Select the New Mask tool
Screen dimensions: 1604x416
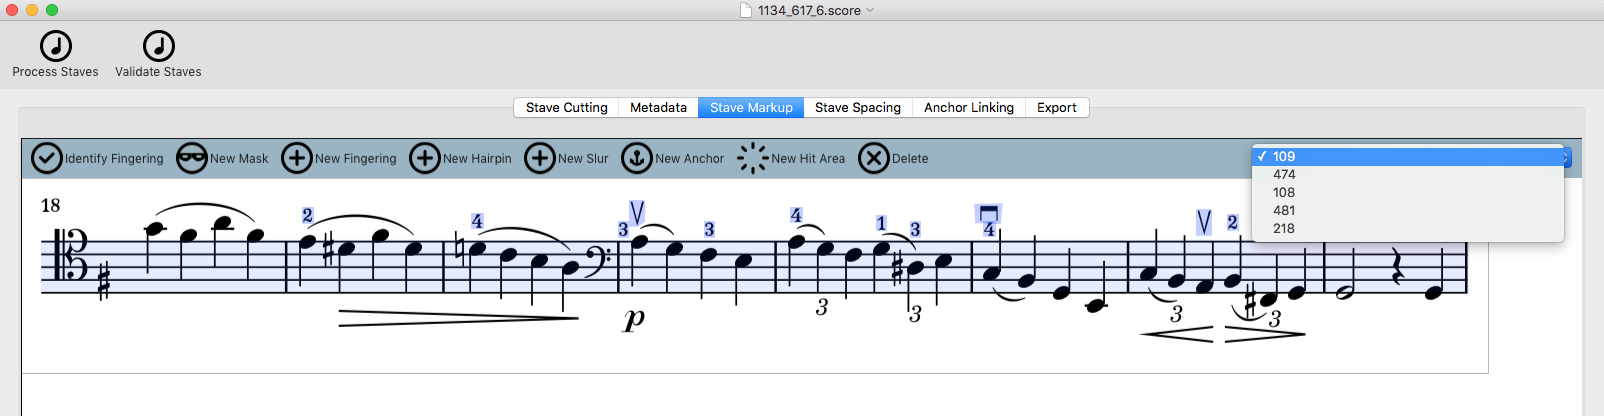(192, 158)
